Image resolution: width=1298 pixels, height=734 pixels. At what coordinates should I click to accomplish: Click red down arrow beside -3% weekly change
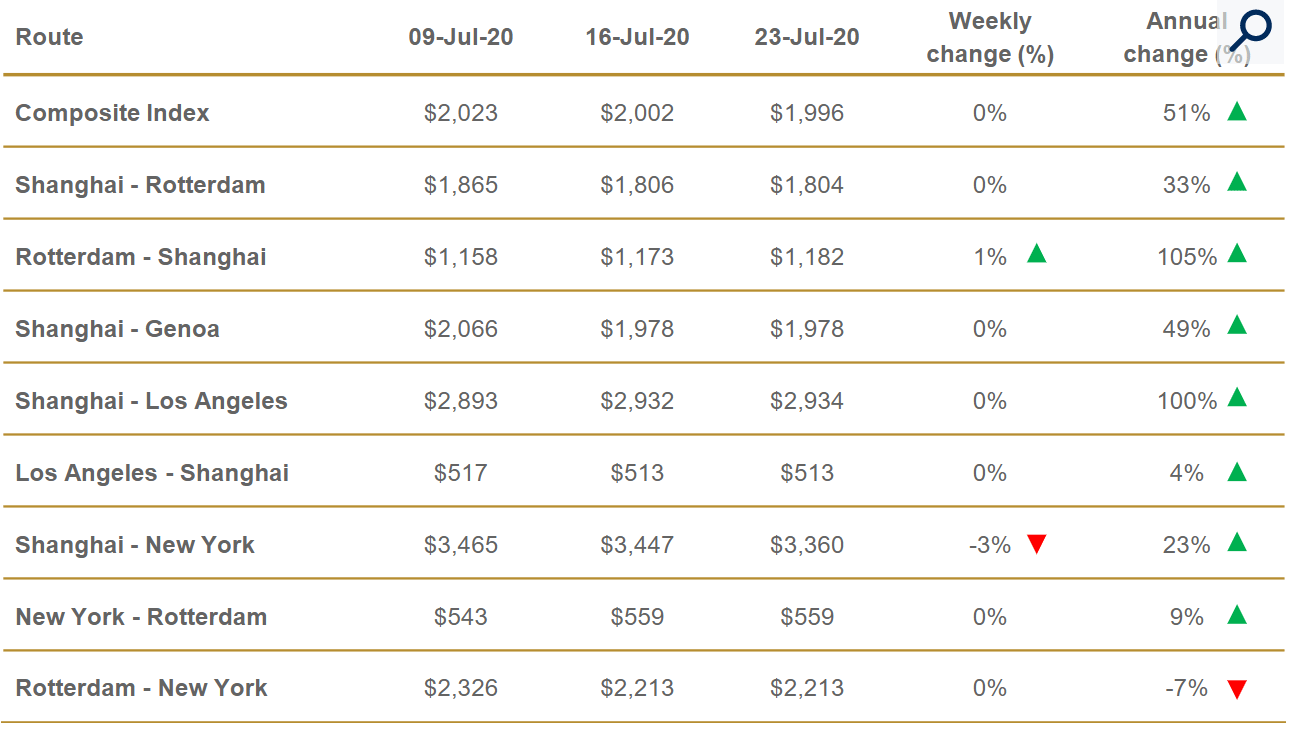1036,545
